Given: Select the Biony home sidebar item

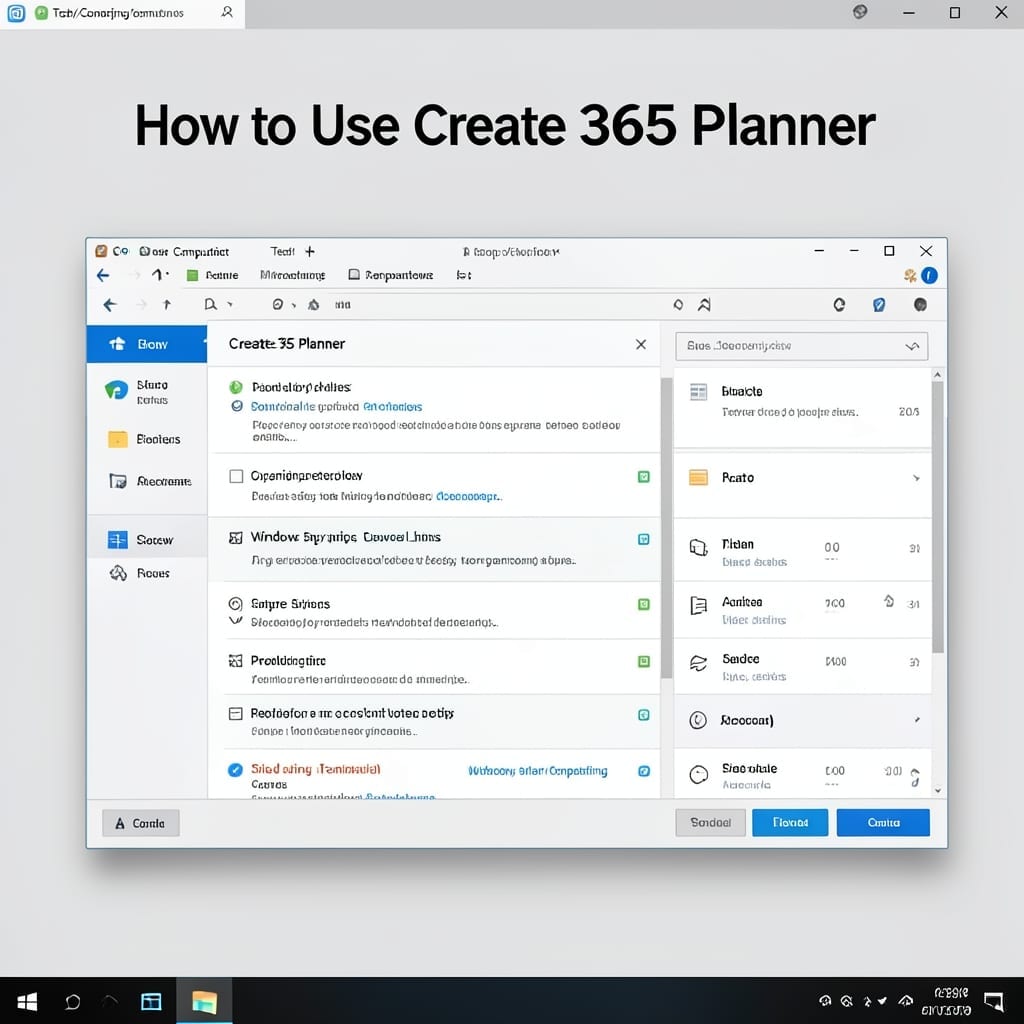Looking at the screenshot, I should pyautogui.click(x=146, y=344).
